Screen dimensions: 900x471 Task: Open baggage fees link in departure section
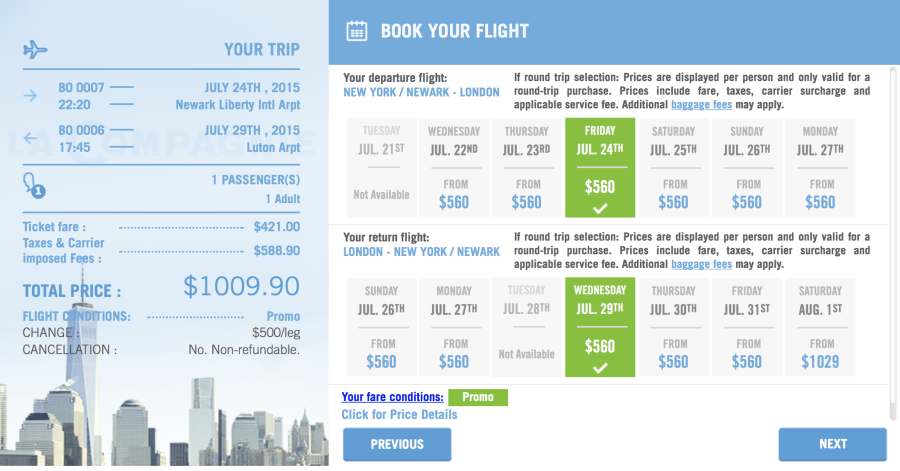pyautogui.click(x=701, y=105)
